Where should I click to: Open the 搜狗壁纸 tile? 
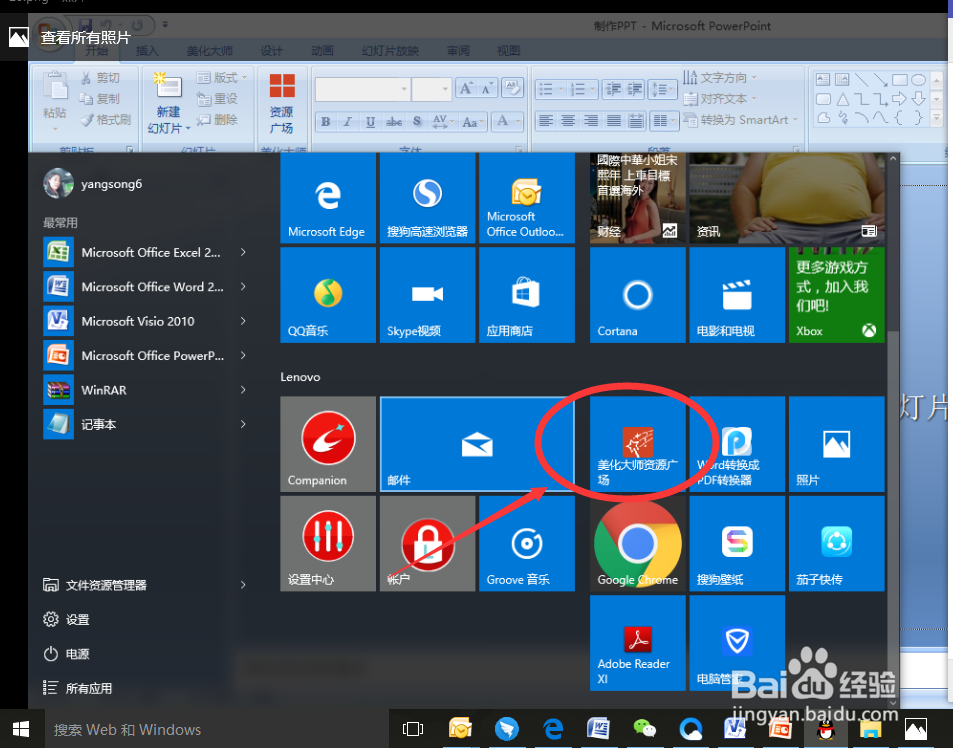click(x=737, y=543)
